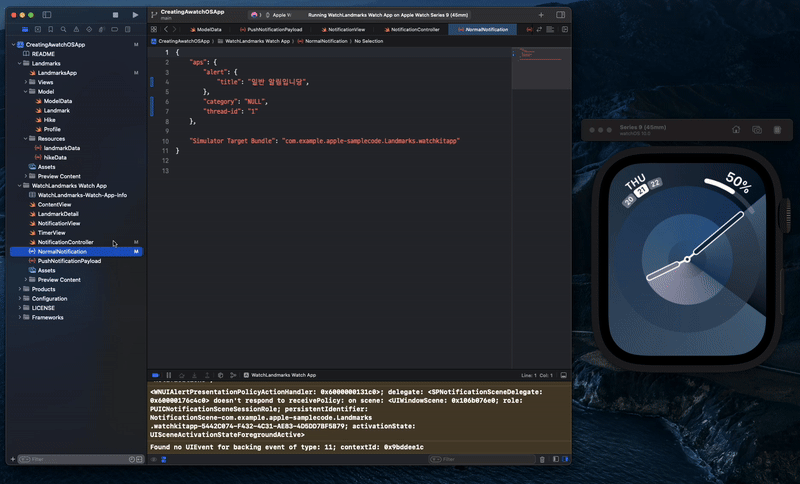Viewport: 800px width, 484px height.
Task: Open the Debug View Hierarchy button
Action: (x=220, y=375)
